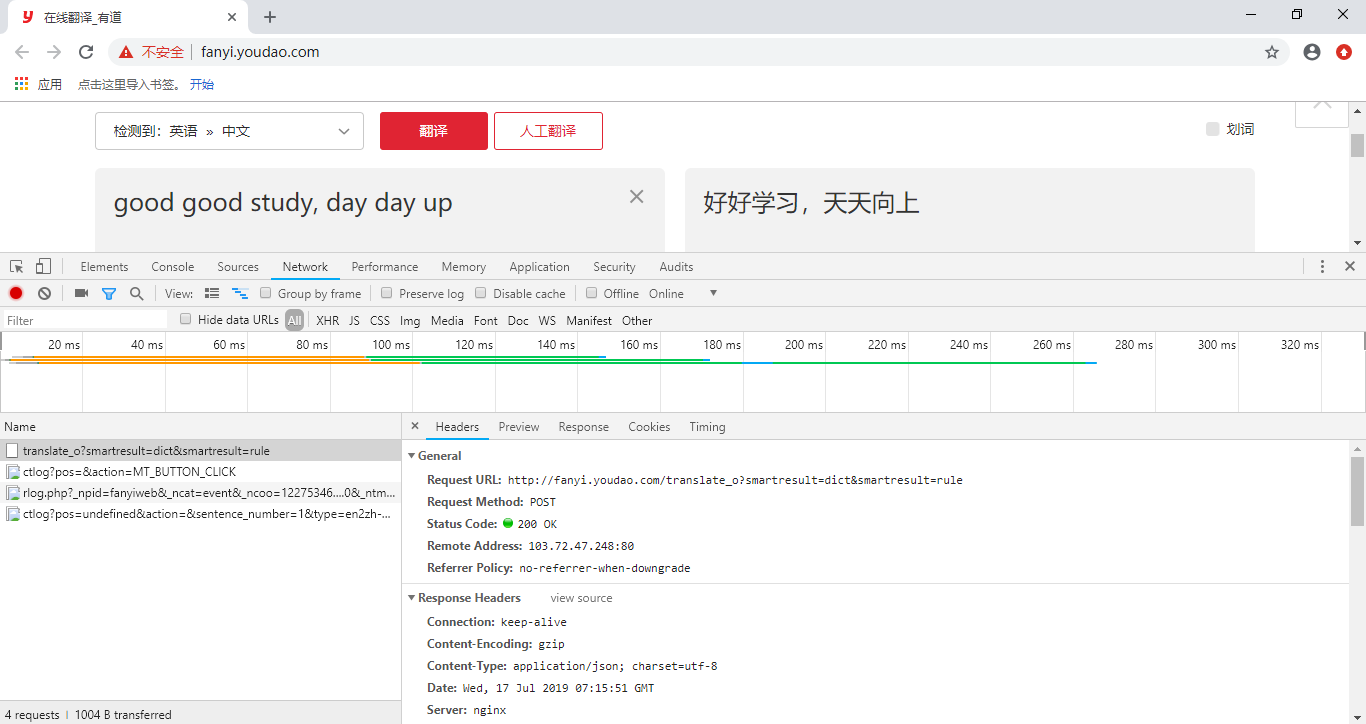The image size is (1366, 724).
Task: Check the Disable cache option
Action: point(481,293)
